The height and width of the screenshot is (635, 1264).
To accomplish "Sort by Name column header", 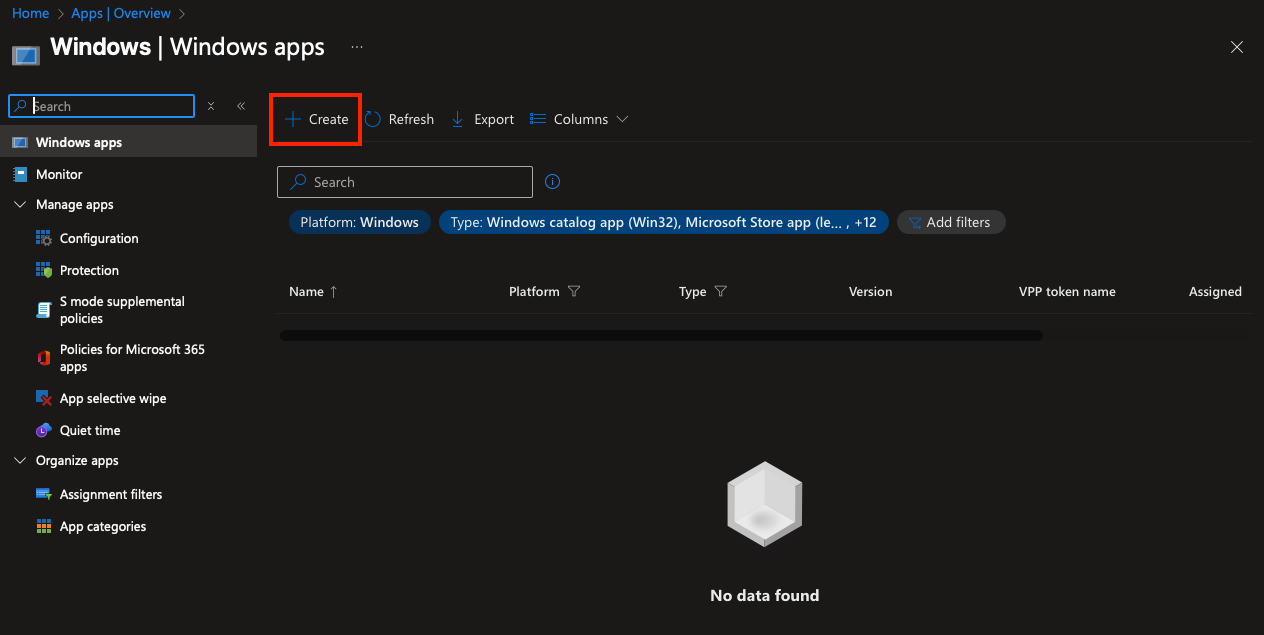I will pos(306,292).
